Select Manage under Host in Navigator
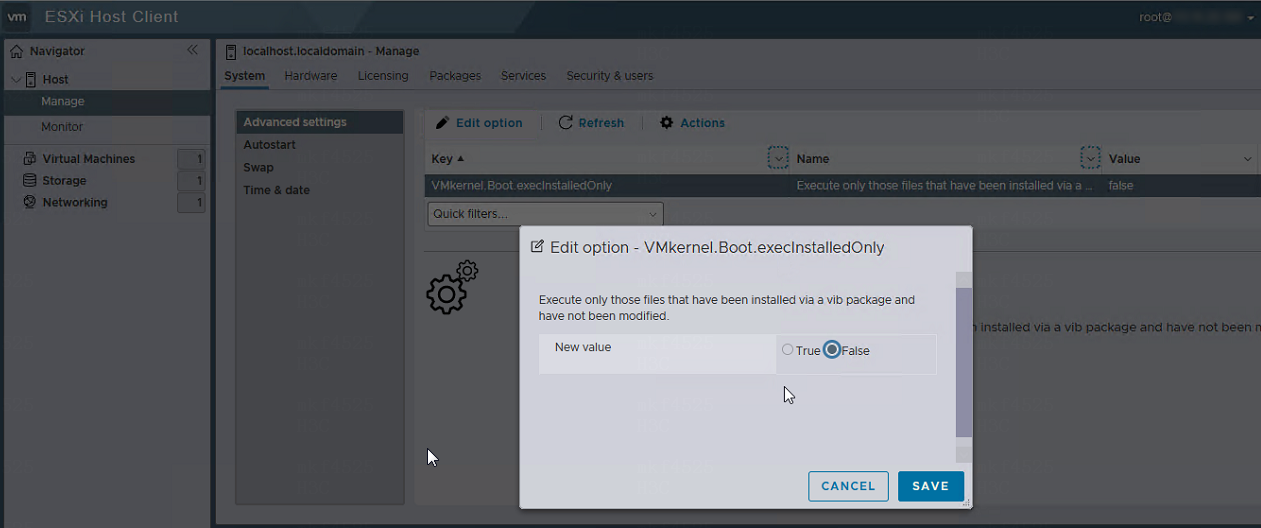 107,102
